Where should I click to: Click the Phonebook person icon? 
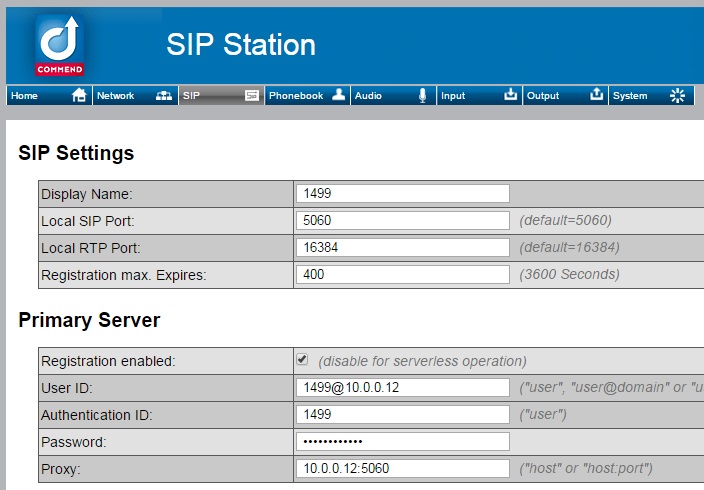[x=338, y=96]
